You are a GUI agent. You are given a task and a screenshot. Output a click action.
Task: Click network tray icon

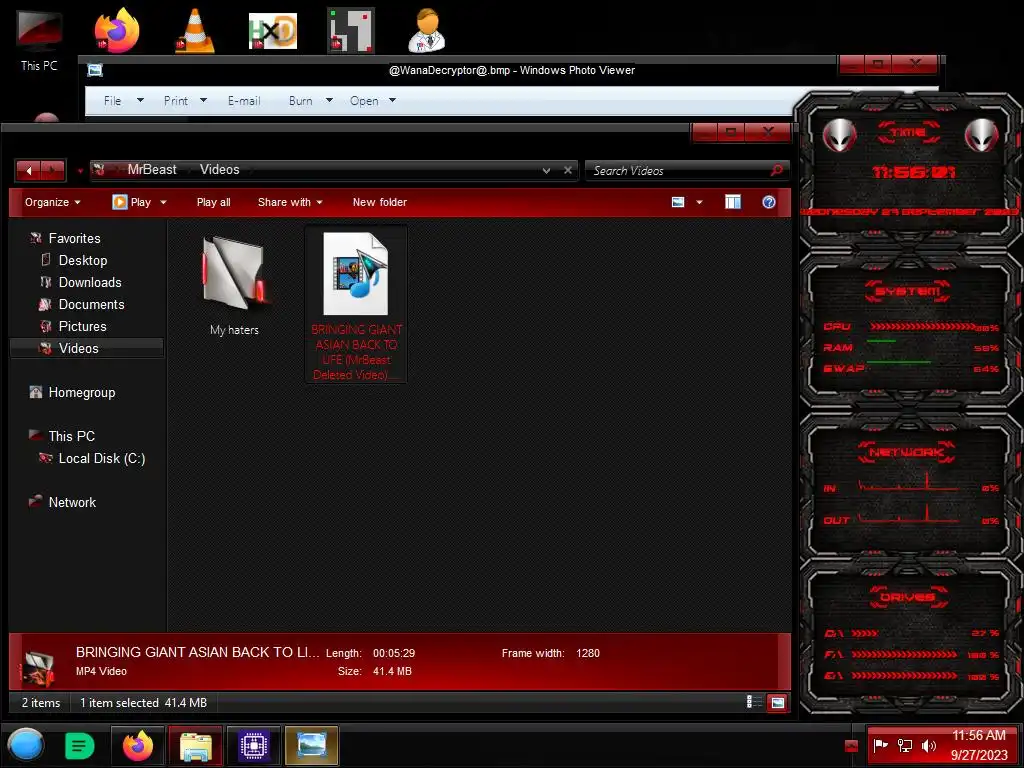click(x=904, y=745)
